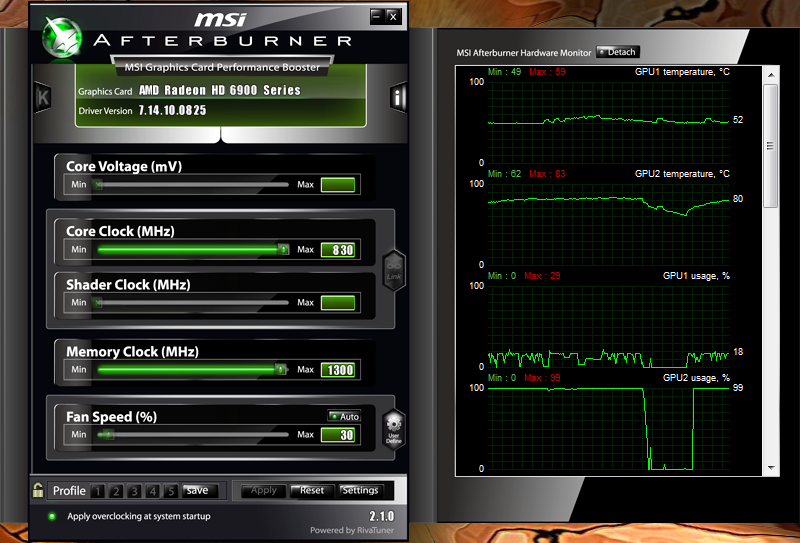This screenshot has height=543, width=800.
Task: Detach the Hardware Monitor window
Action: 617,52
